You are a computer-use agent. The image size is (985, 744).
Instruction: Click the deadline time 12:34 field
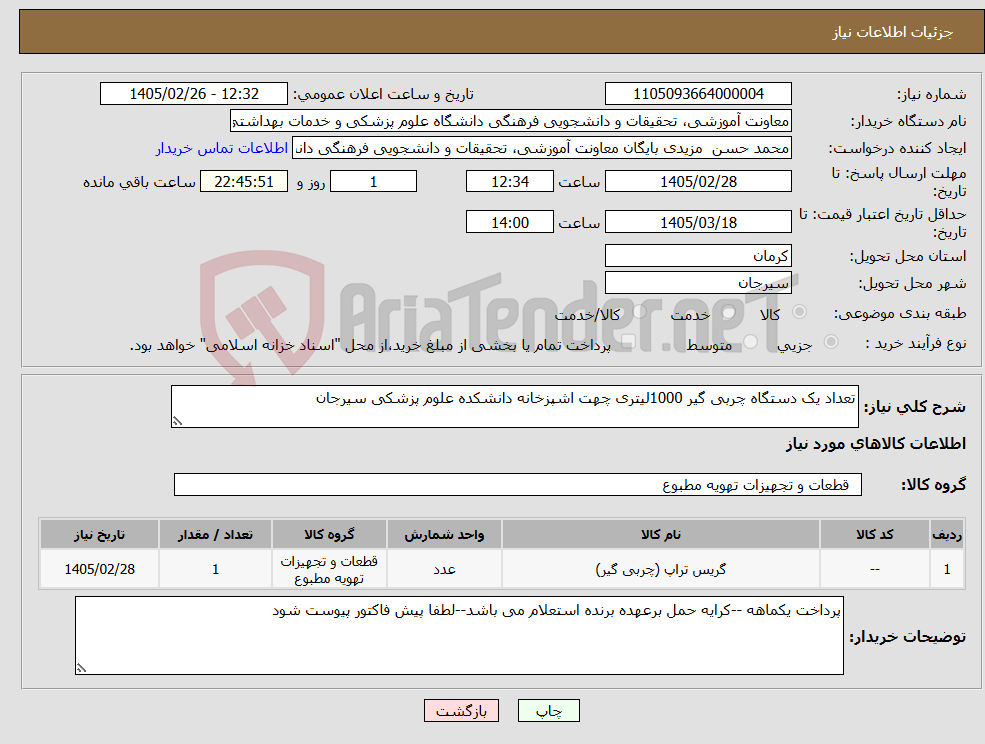coord(509,182)
